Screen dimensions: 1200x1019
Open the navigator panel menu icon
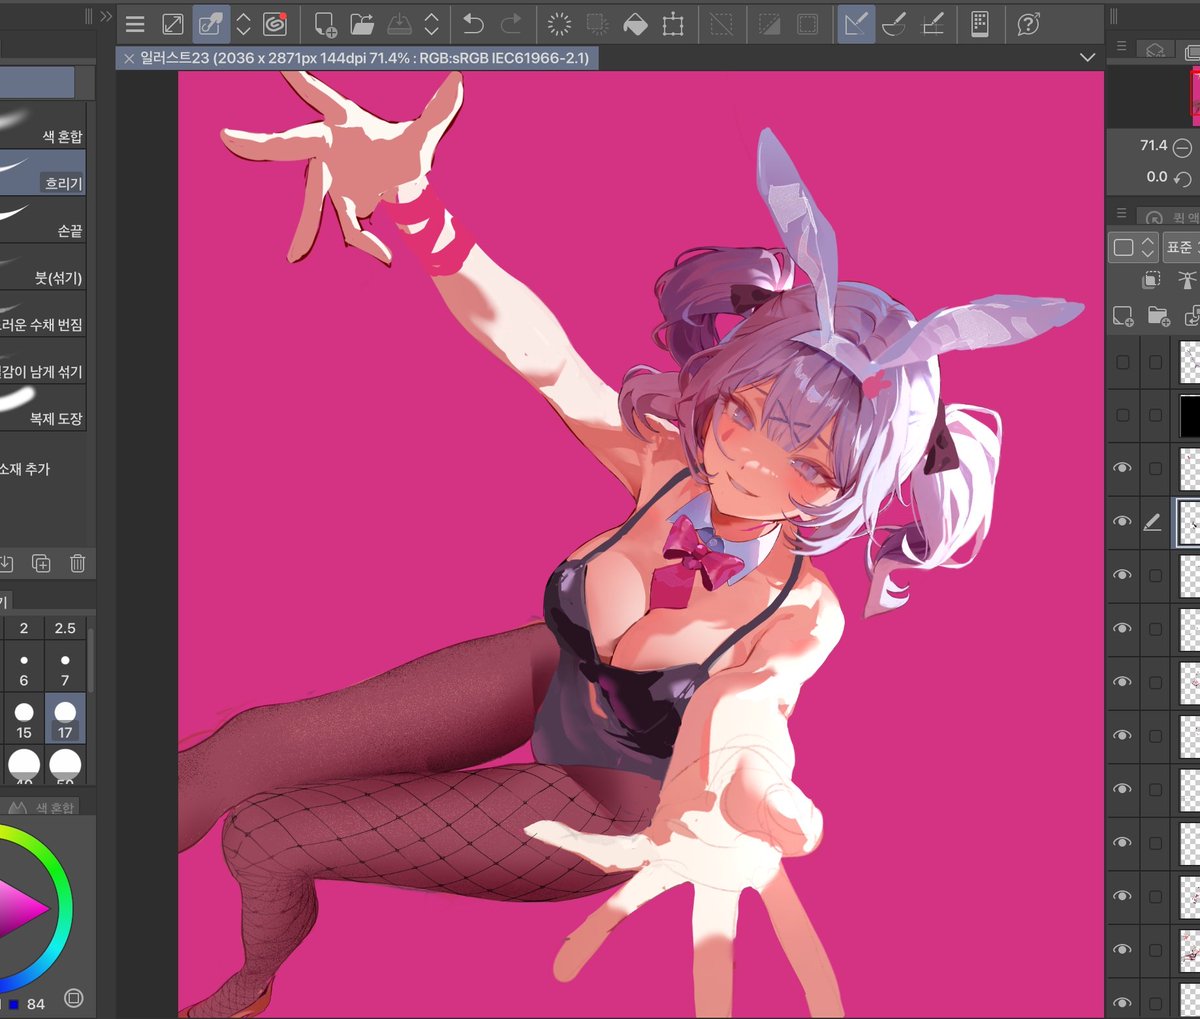pos(1121,47)
